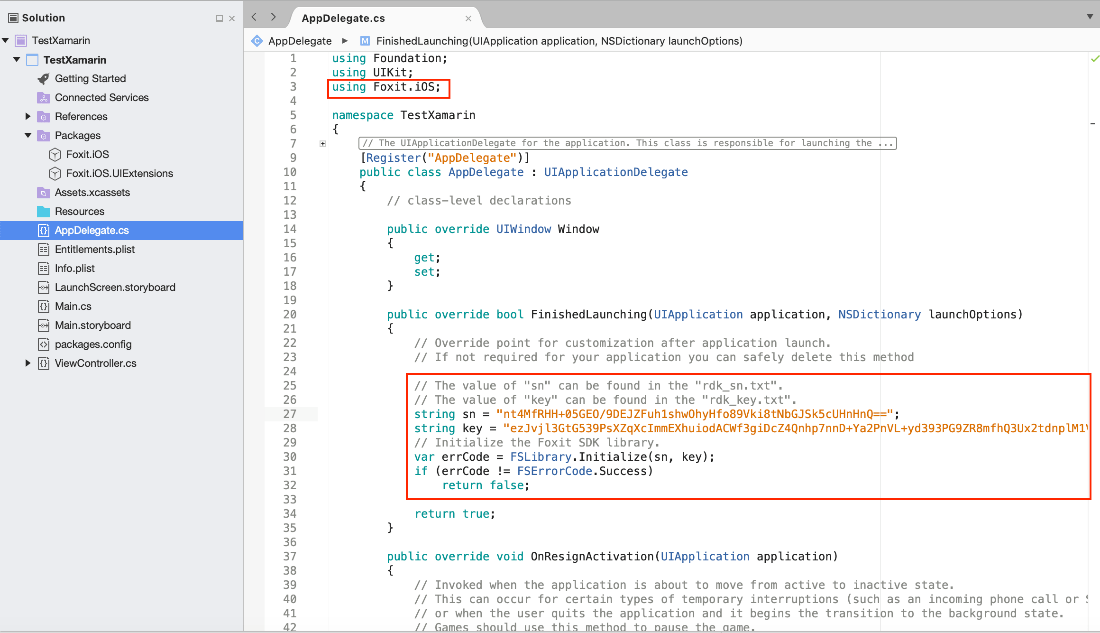Click the TestXamarin solution icon

tap(21, 41)
